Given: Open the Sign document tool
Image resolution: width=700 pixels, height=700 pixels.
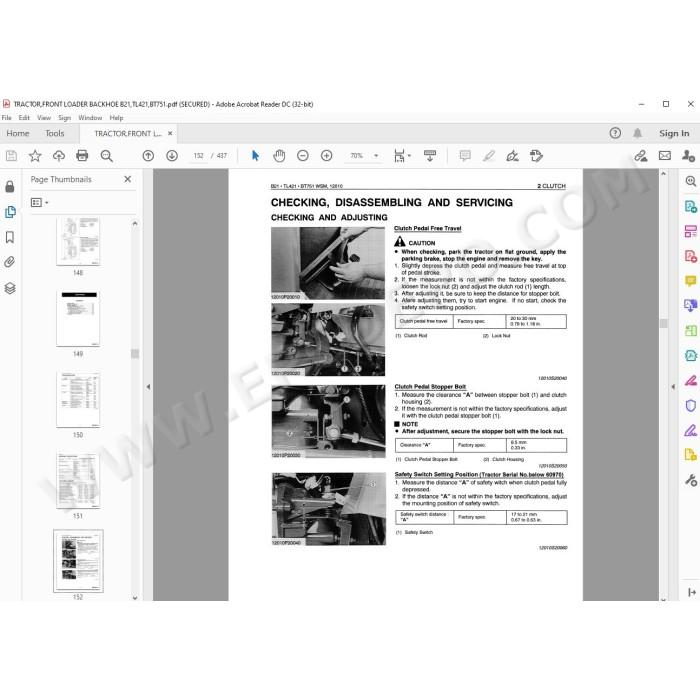Looking at the screenshot, I should point(512,156).
